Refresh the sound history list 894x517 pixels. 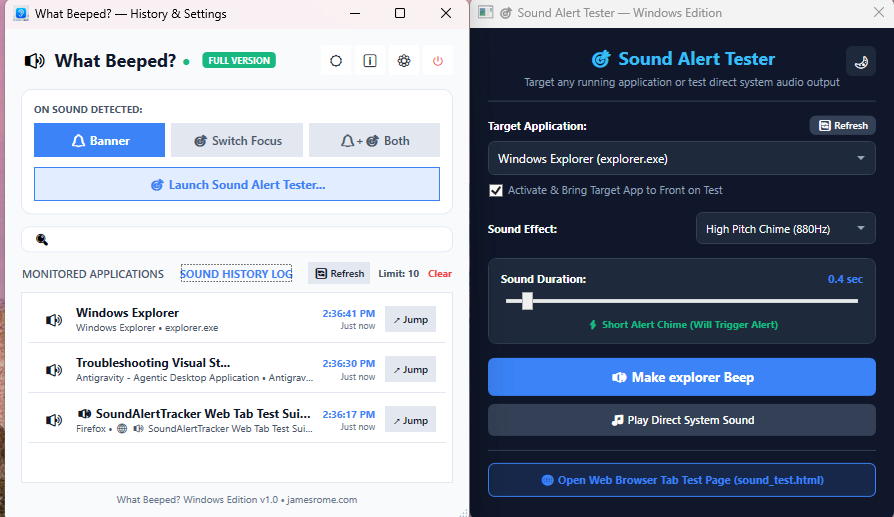339,273
